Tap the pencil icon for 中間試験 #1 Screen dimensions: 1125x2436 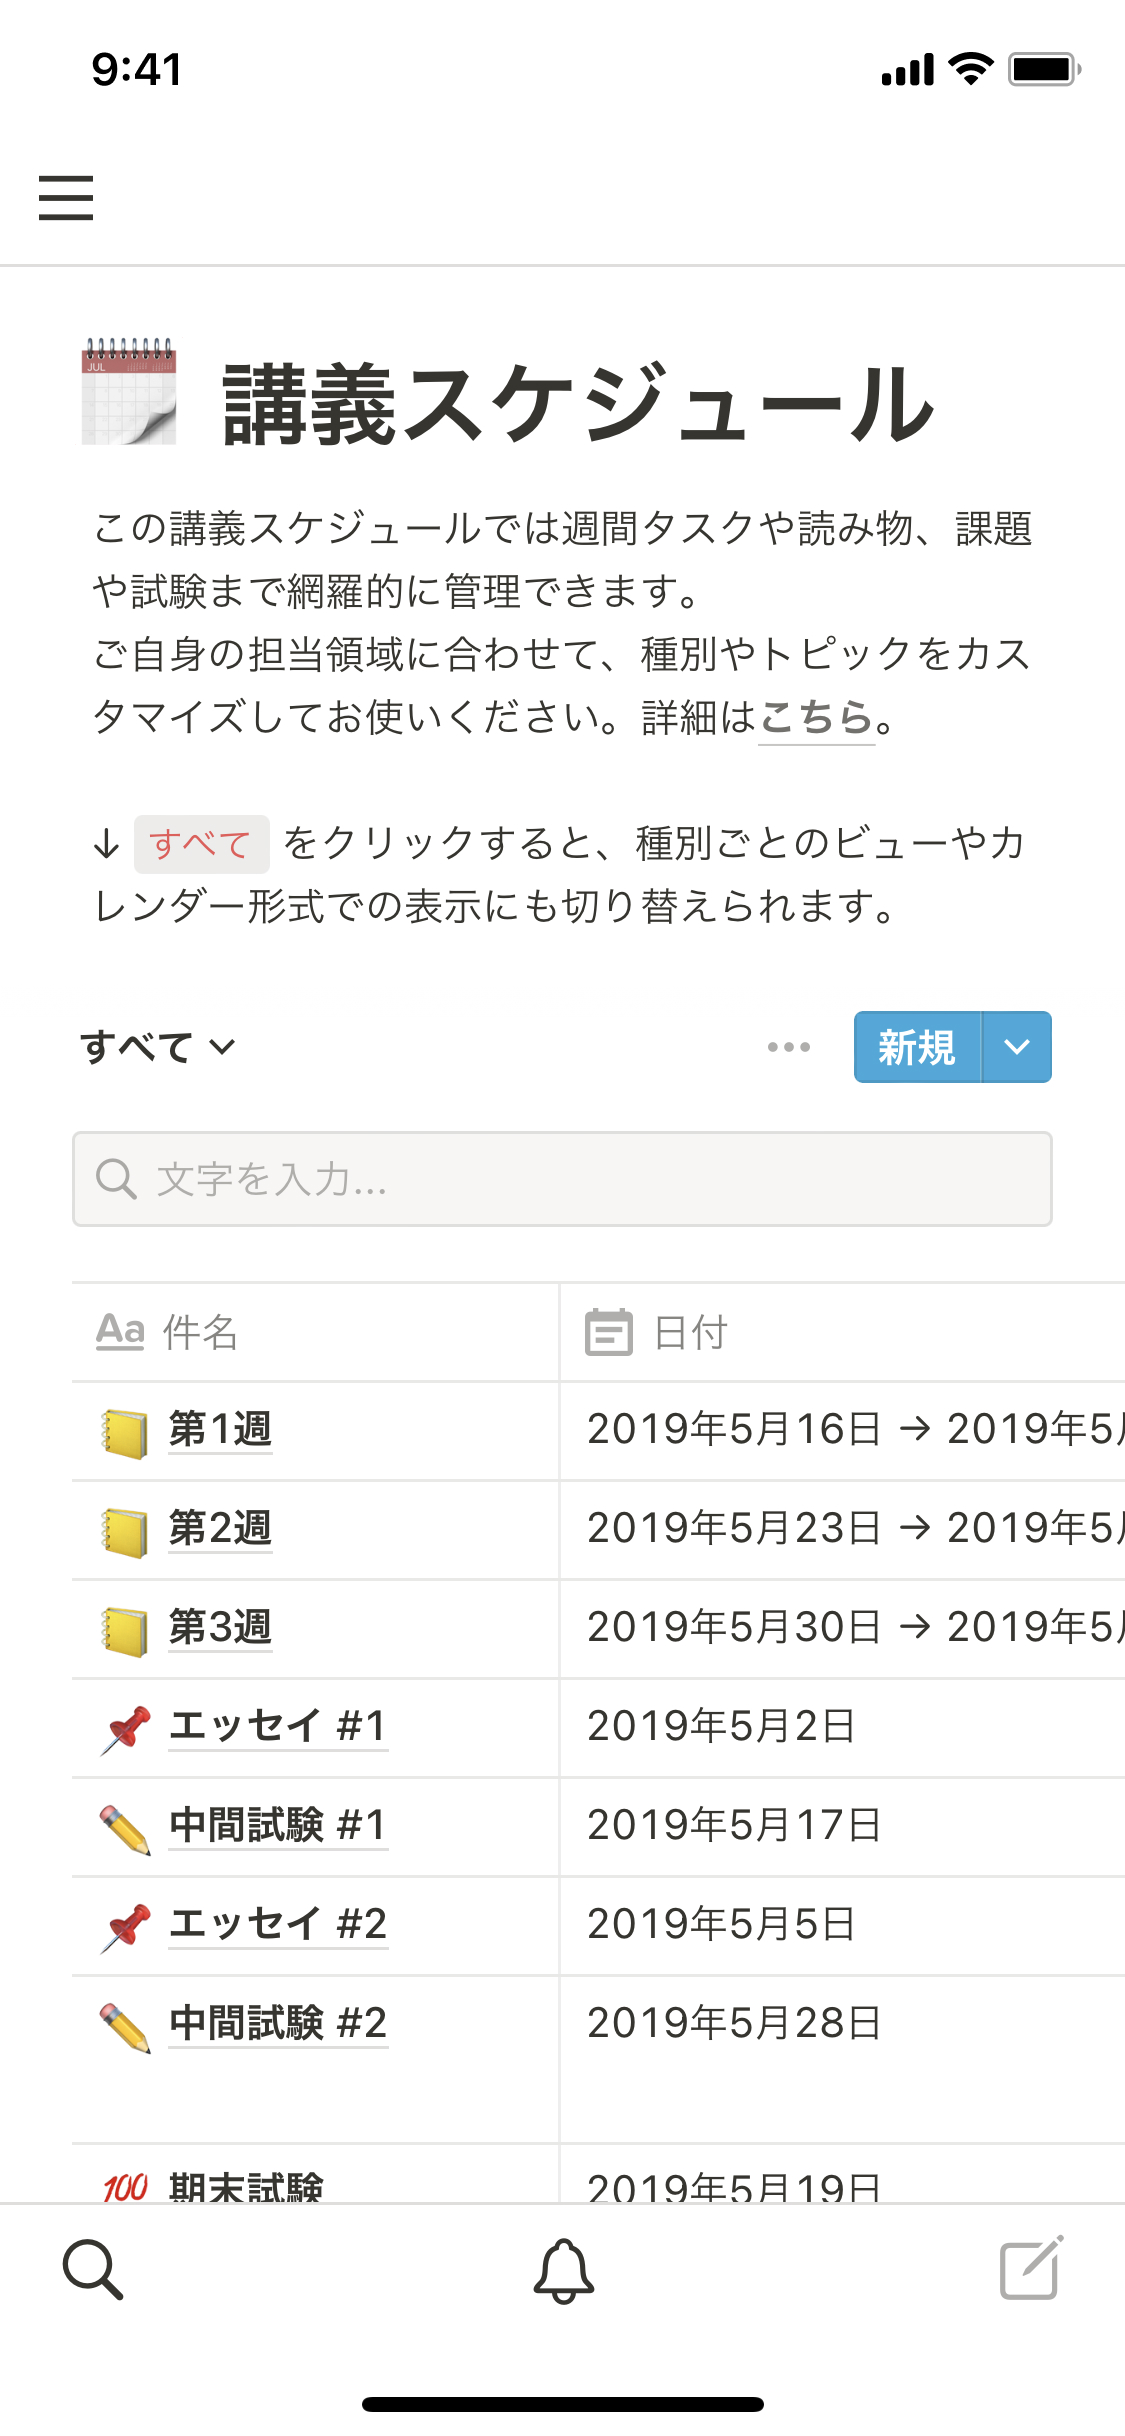125,1828
